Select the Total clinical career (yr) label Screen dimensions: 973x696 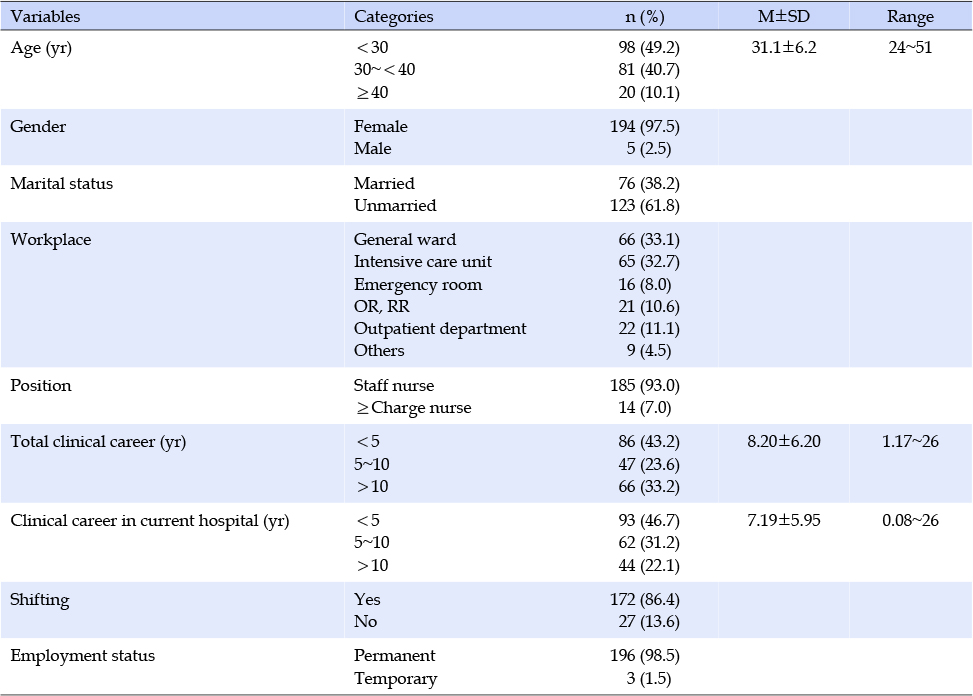click(x=98, y=442)
